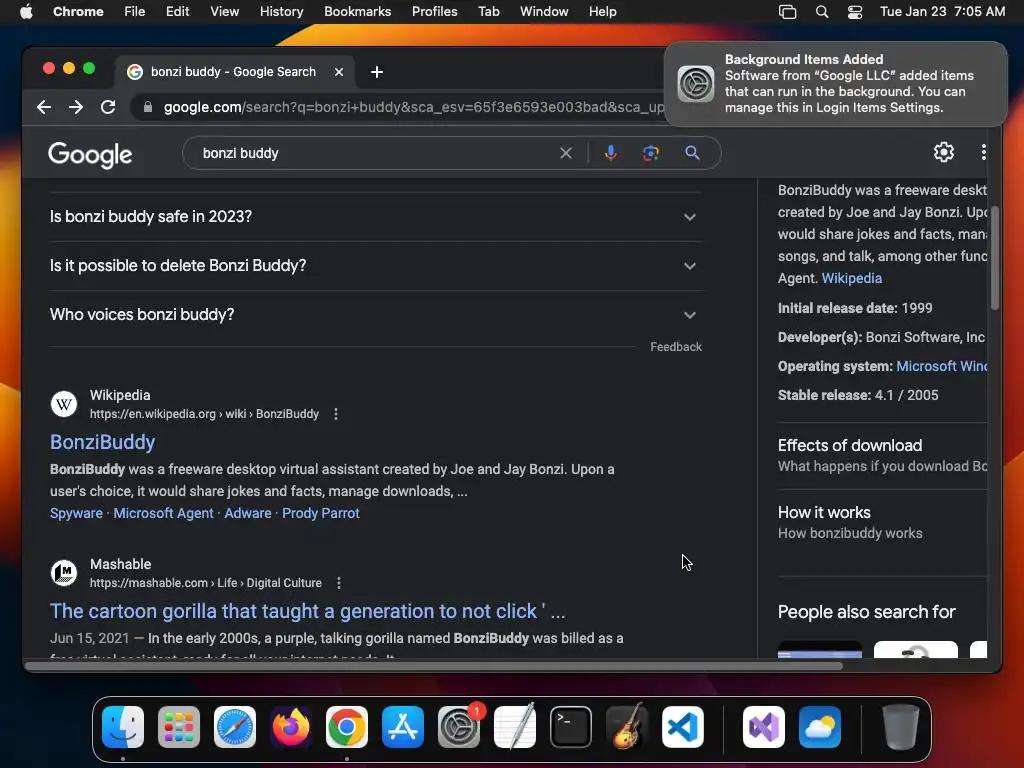The height and width of the screenshot is (768, 1024).
Task: Open TextEdit from the Dock
Action: (x=515, y=727)
